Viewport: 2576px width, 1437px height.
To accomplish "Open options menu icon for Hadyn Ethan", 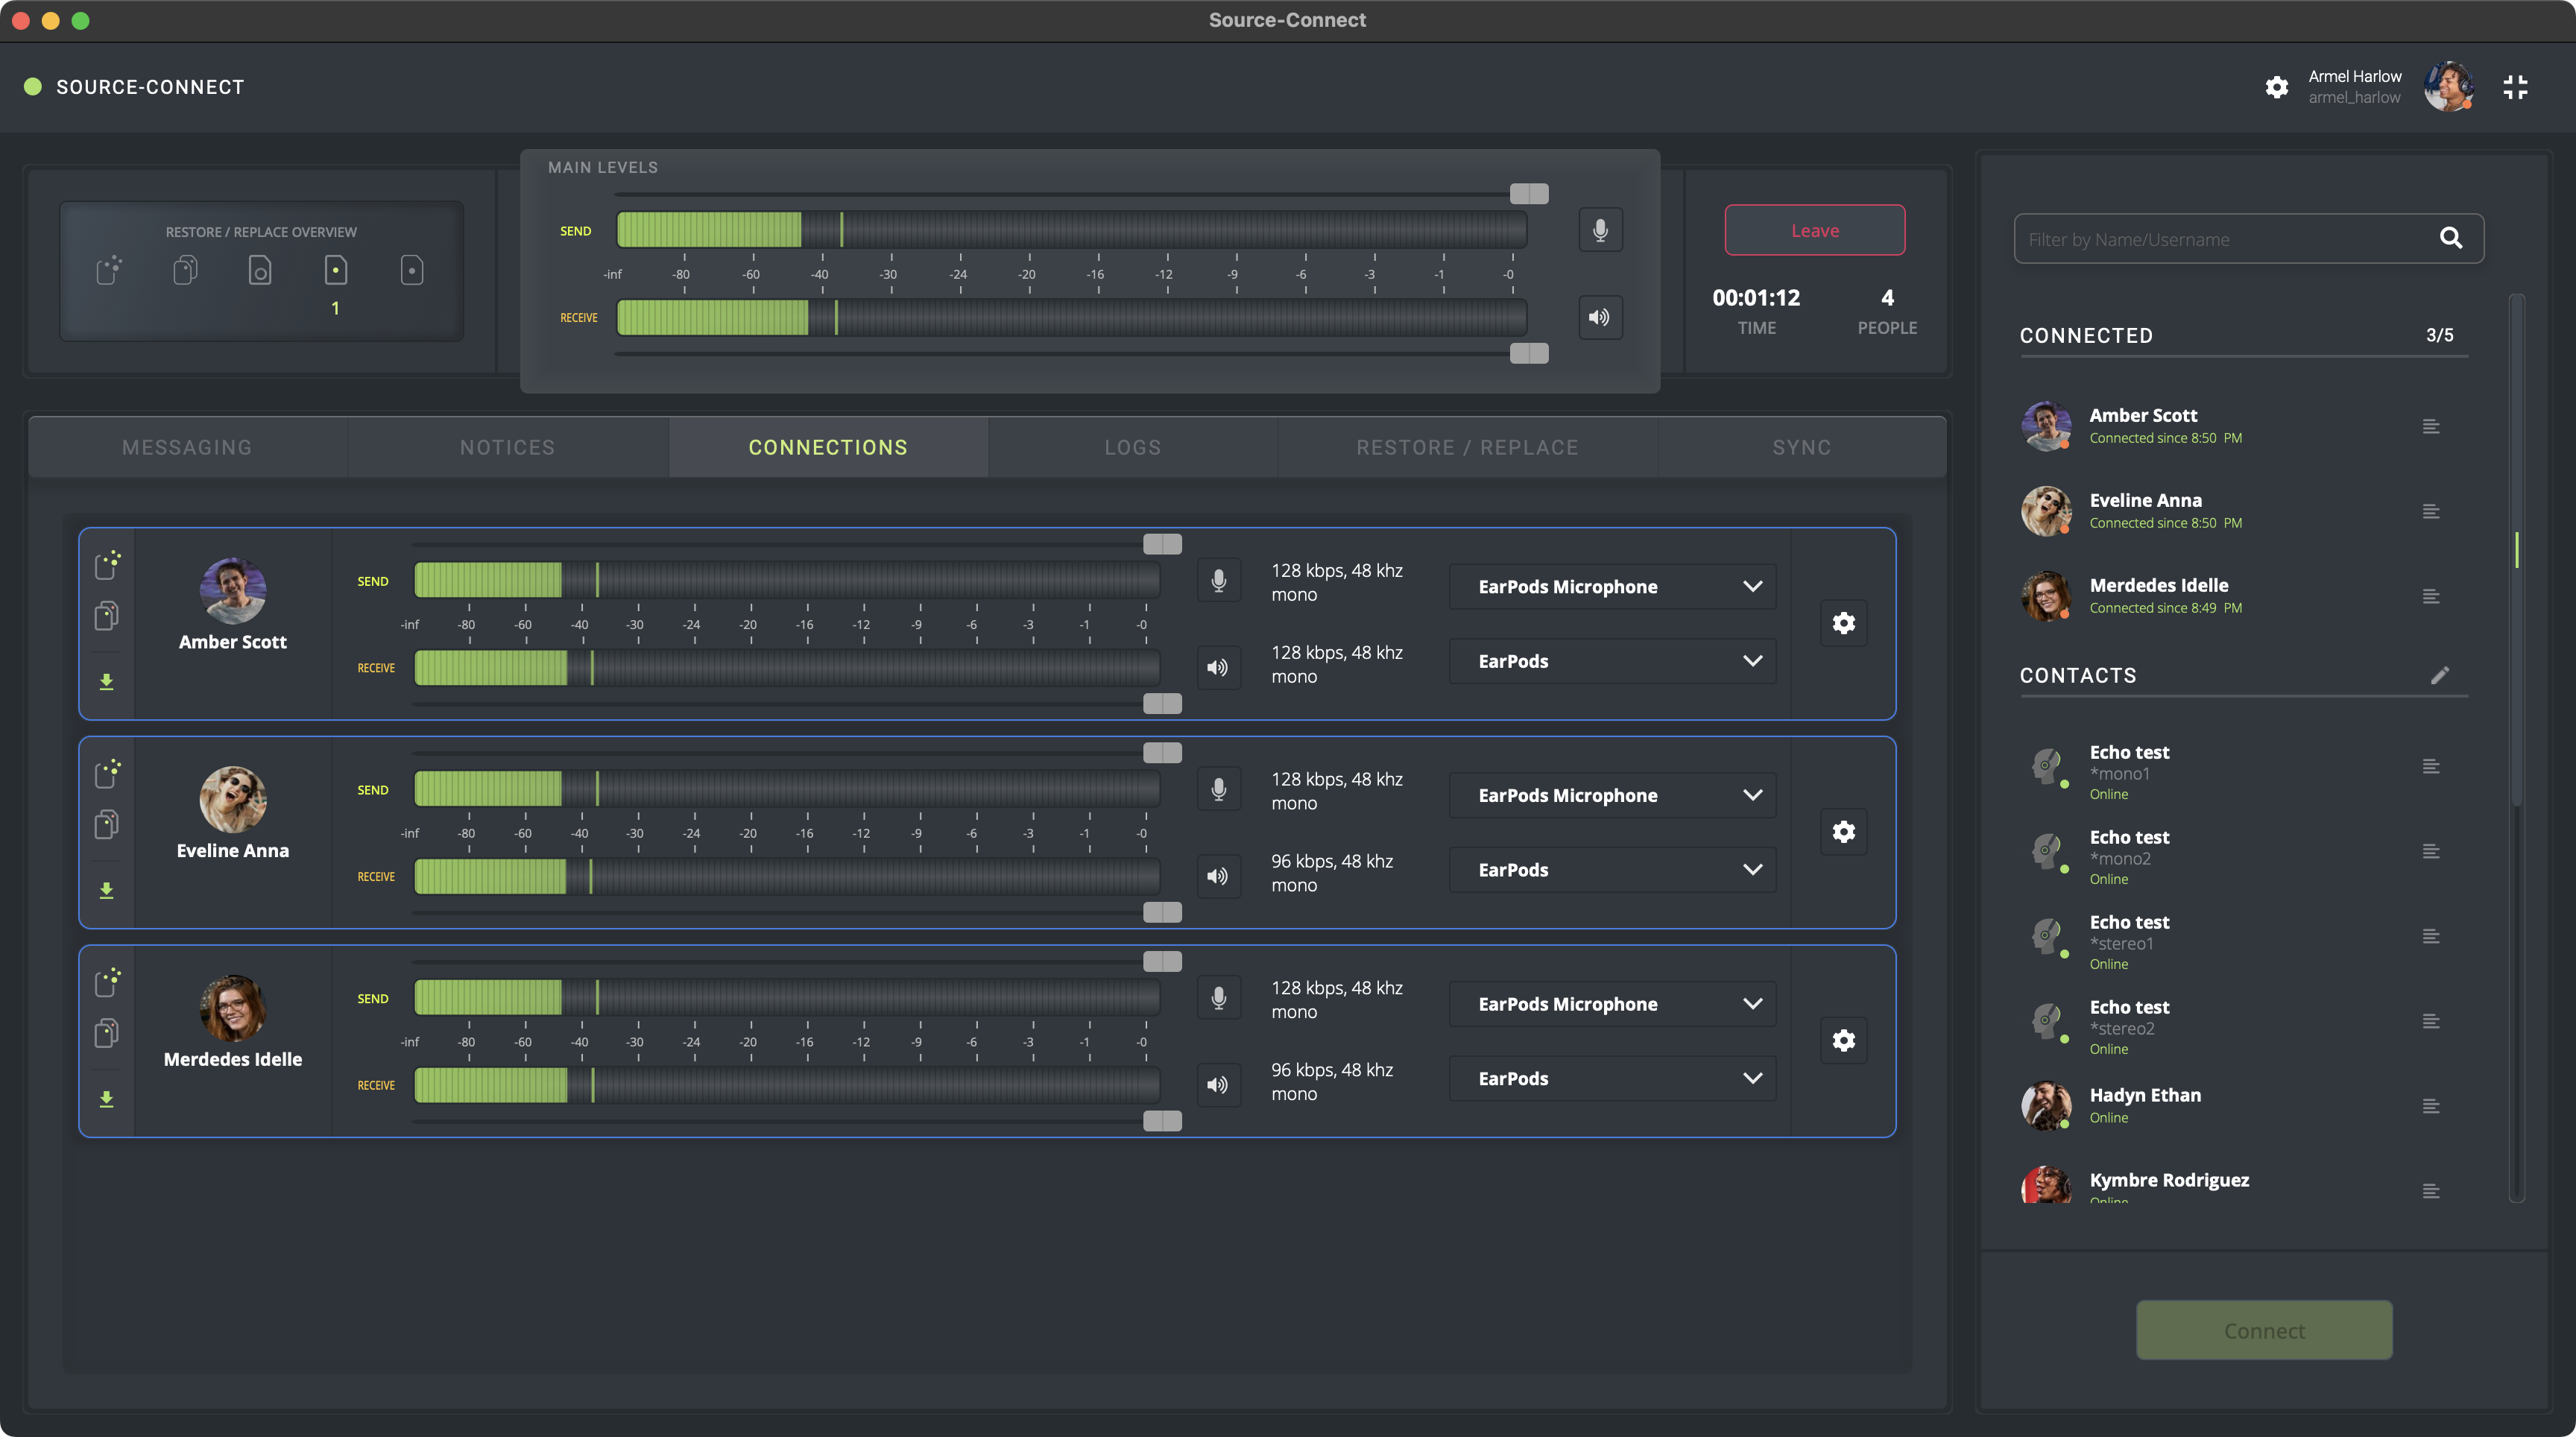I will coord(2431,1106).
